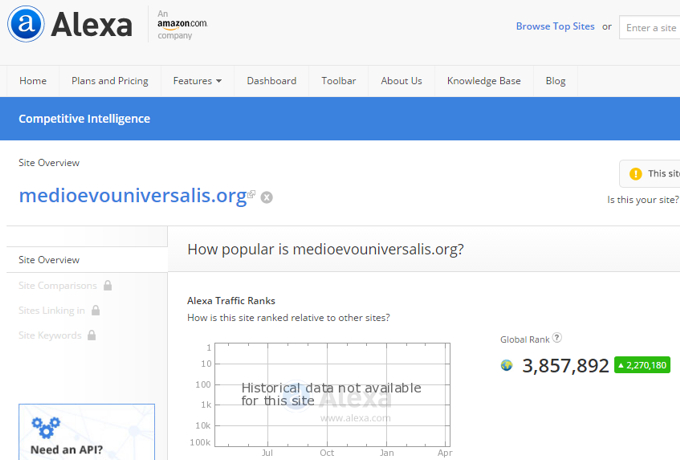
Task: Click the Alexa wordmark text
Action: (x=92, y=25)
